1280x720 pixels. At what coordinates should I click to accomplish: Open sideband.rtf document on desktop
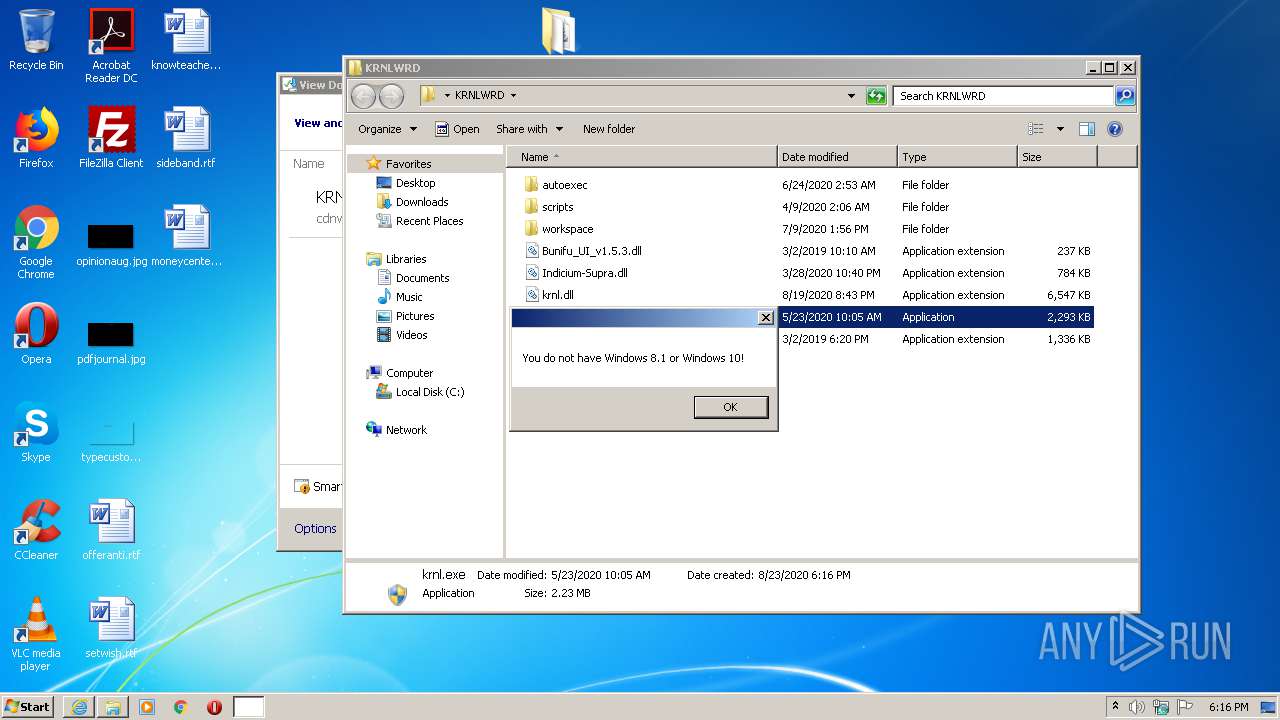(186, 138)
